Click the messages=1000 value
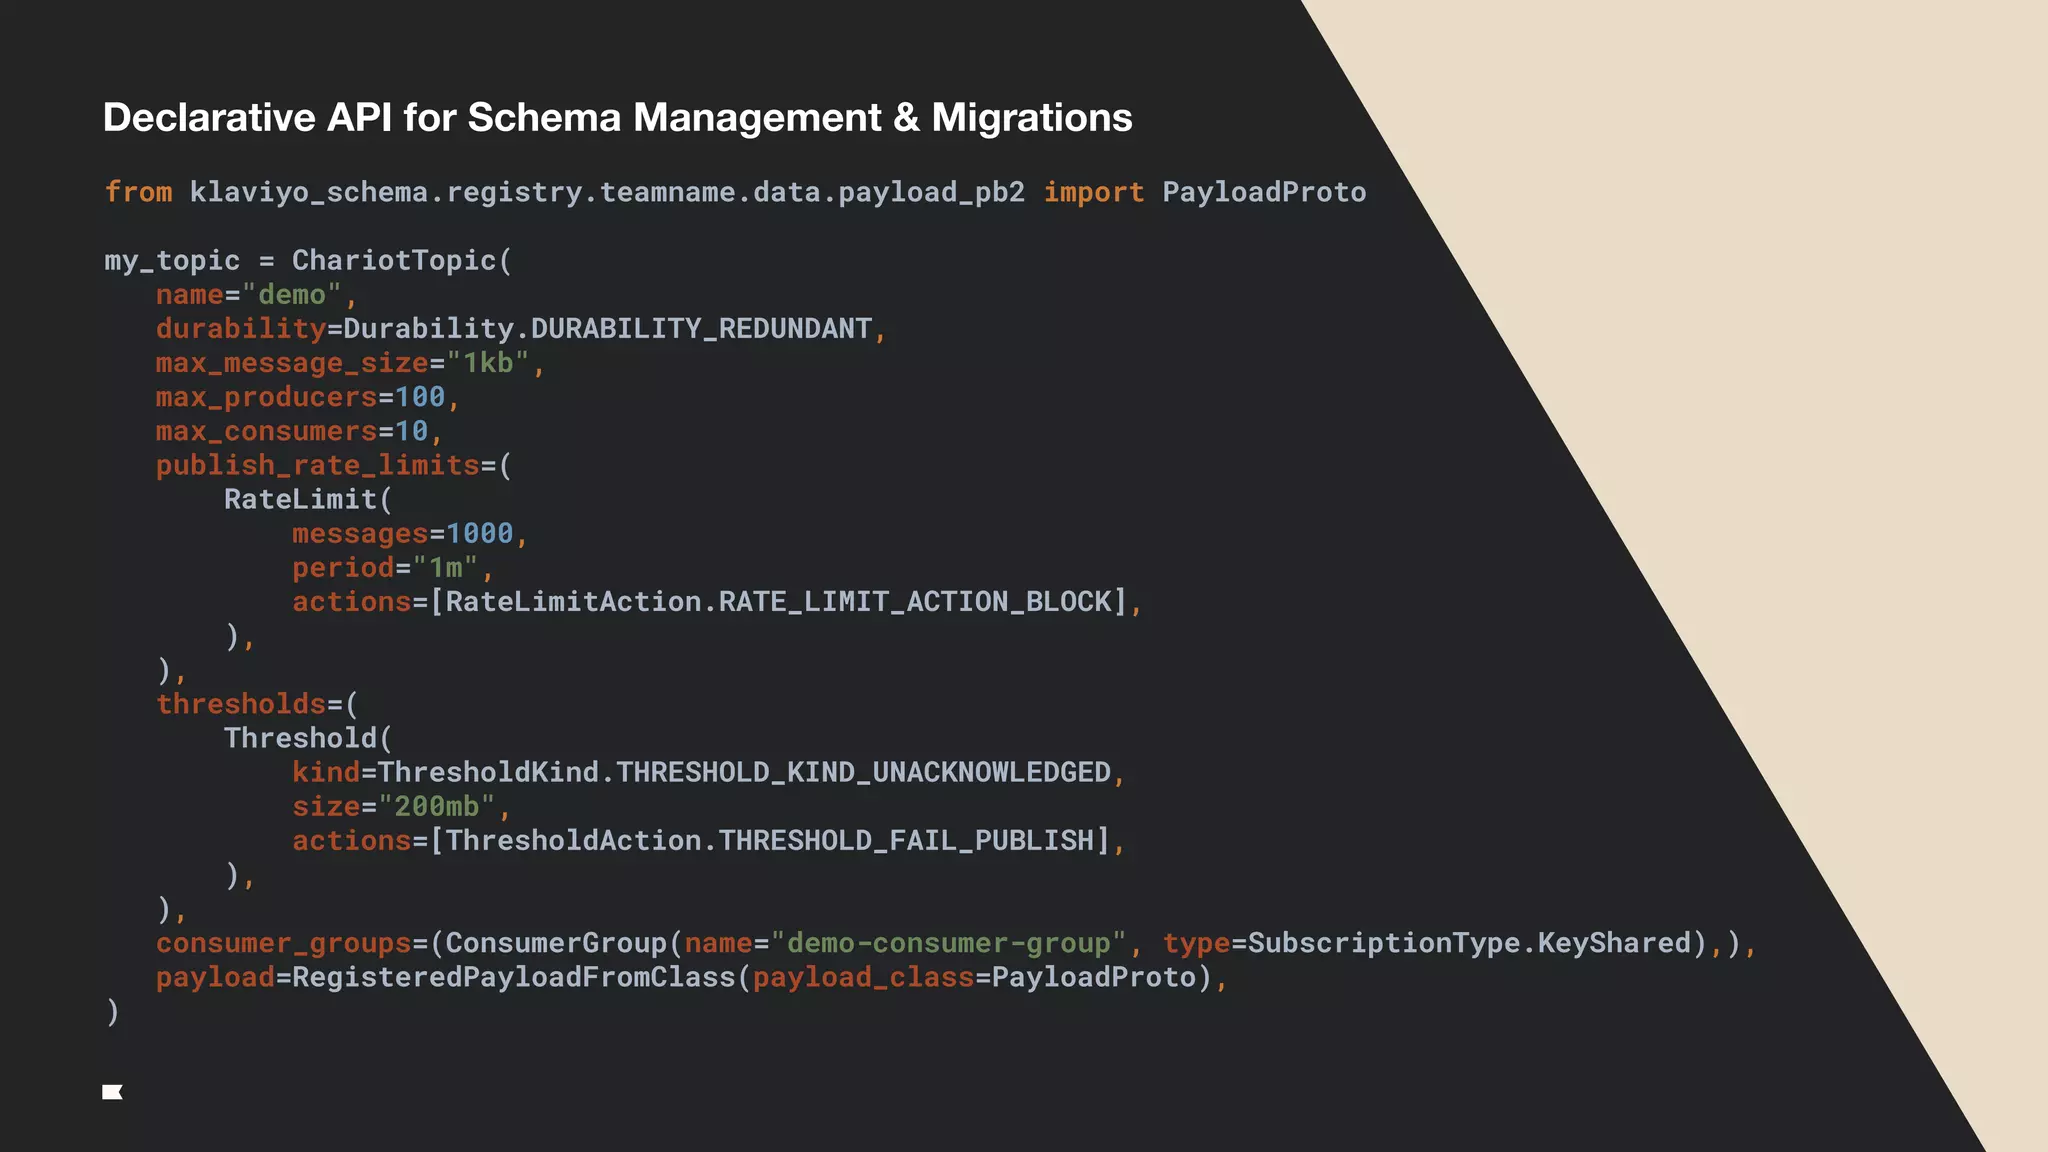 [479, 534]
